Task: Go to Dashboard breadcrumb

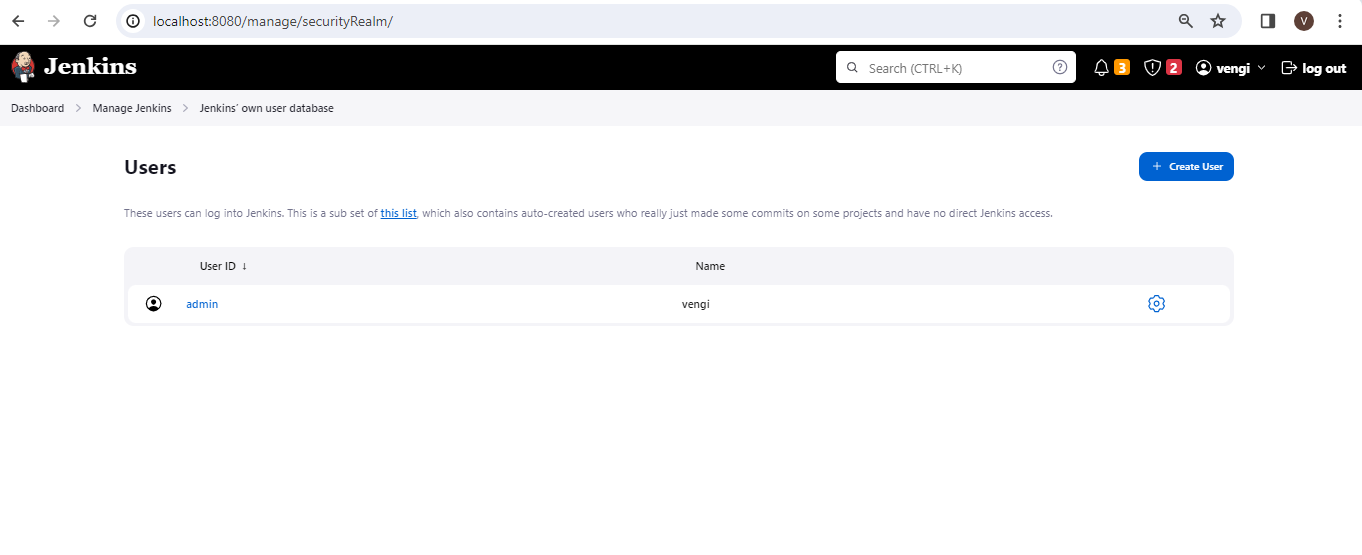Action: [x=37, y=108]
